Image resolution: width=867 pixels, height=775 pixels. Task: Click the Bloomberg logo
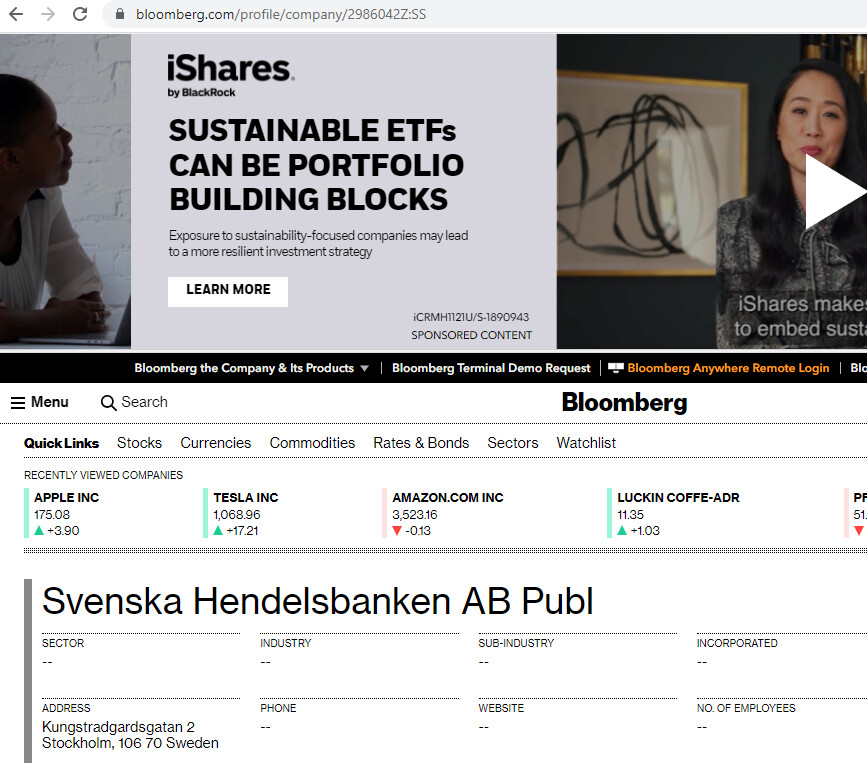[624, 402]
